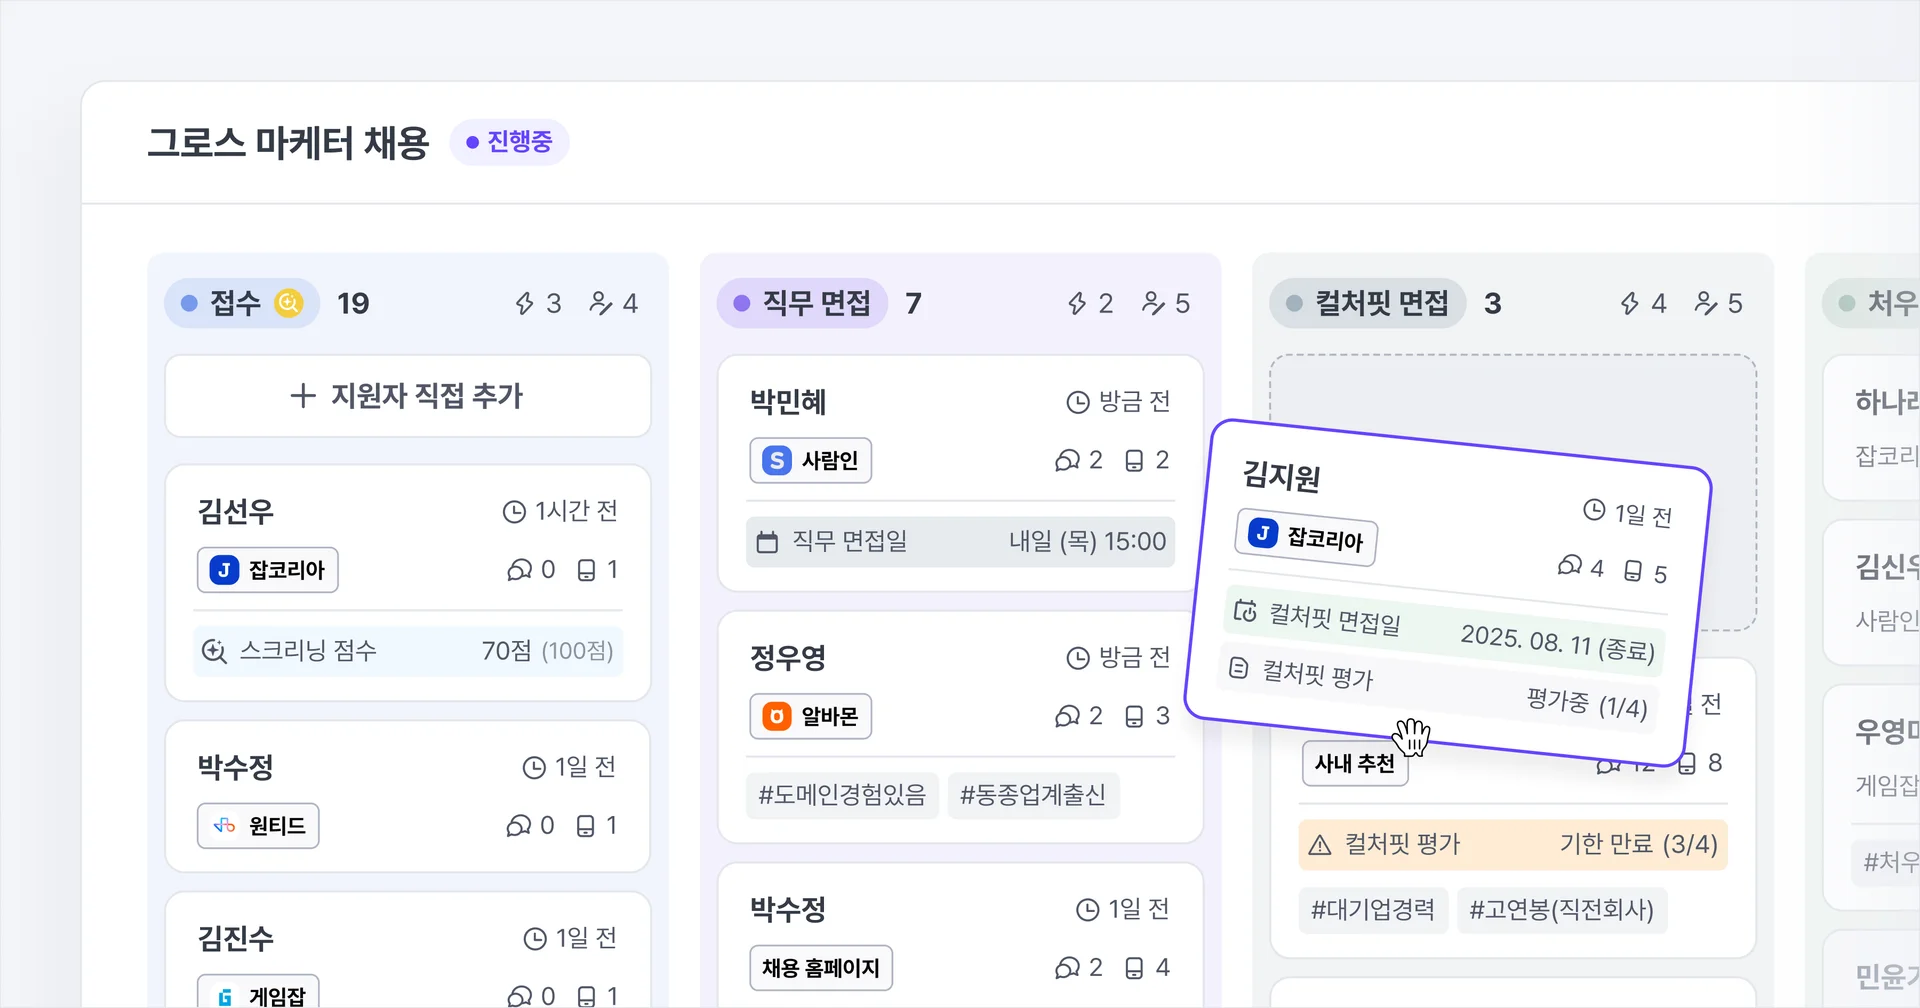This screenshot has height=1008, width=1920.
Task: Click the warning icon beside 컬처핏 평가
Action: pos(1321,844)
